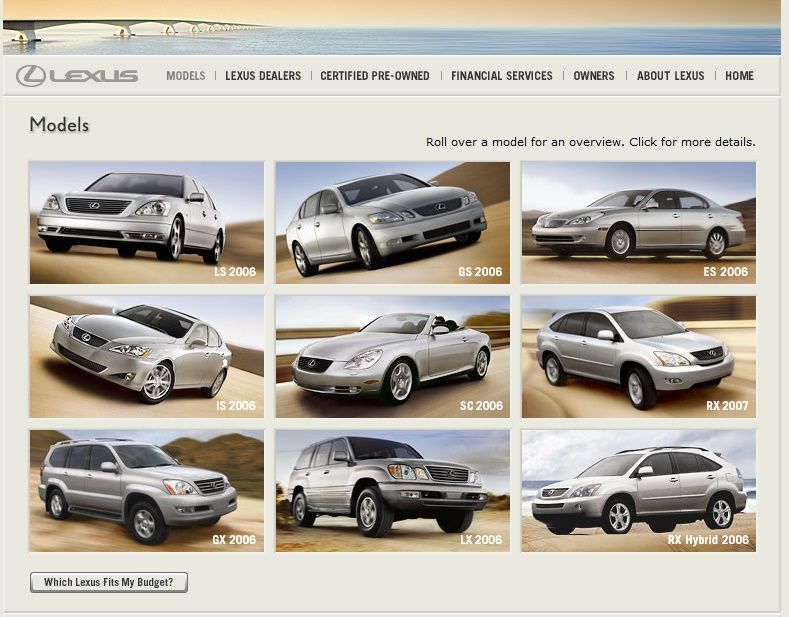Select Financial Services in navigation
The height and width of the screenshot is (617, 789).
(x=502, y=75)
